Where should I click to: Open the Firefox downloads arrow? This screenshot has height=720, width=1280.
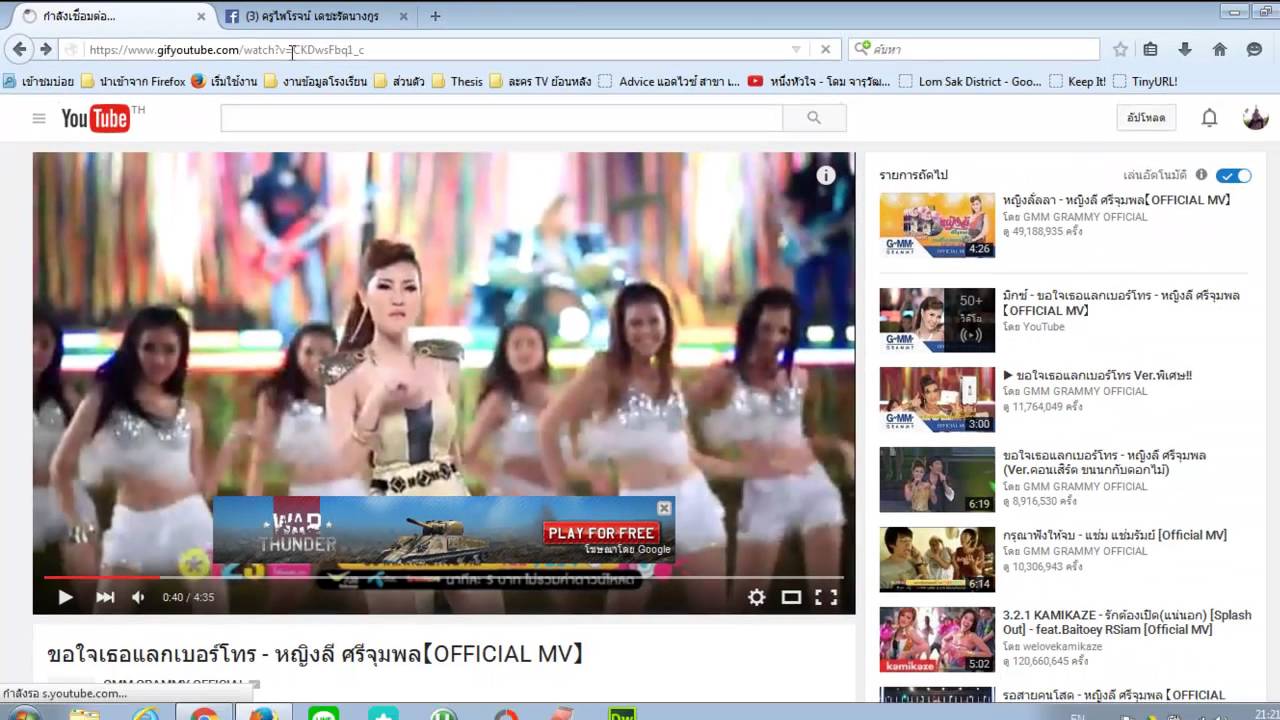click(1185, 49)
